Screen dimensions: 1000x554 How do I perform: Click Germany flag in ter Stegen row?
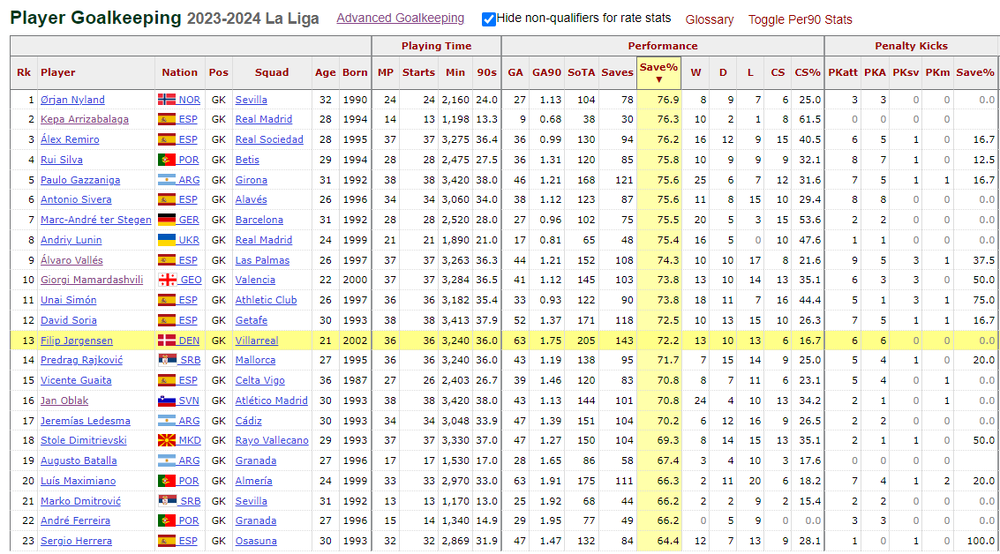tap(166, 220)
